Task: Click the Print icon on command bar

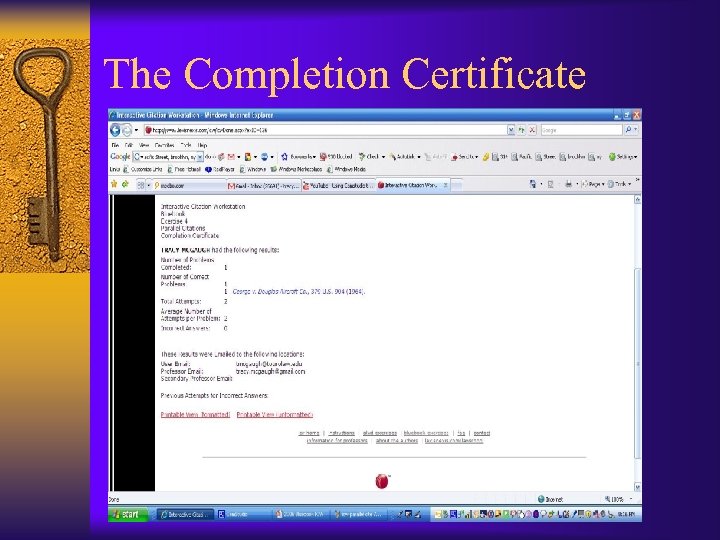Action: tap(568, 184)
